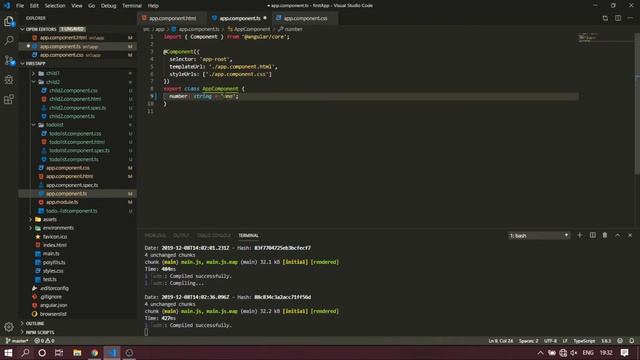Open editor More Actions ellipsis
640x360 pixels.
pyautogui.click(x=630, y=18)
